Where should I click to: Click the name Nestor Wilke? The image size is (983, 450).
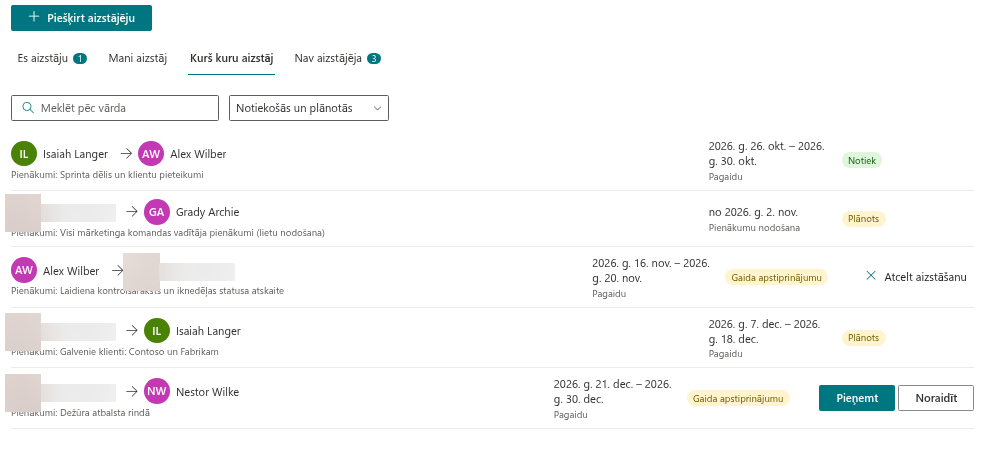point(208,392)
